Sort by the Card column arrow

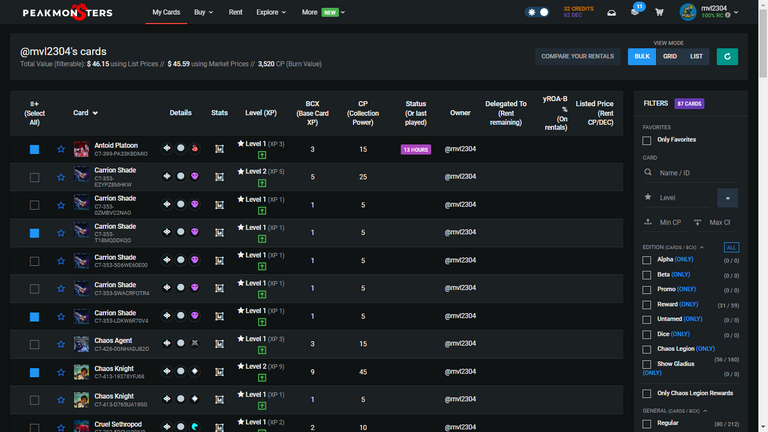[x=95, y=113]
